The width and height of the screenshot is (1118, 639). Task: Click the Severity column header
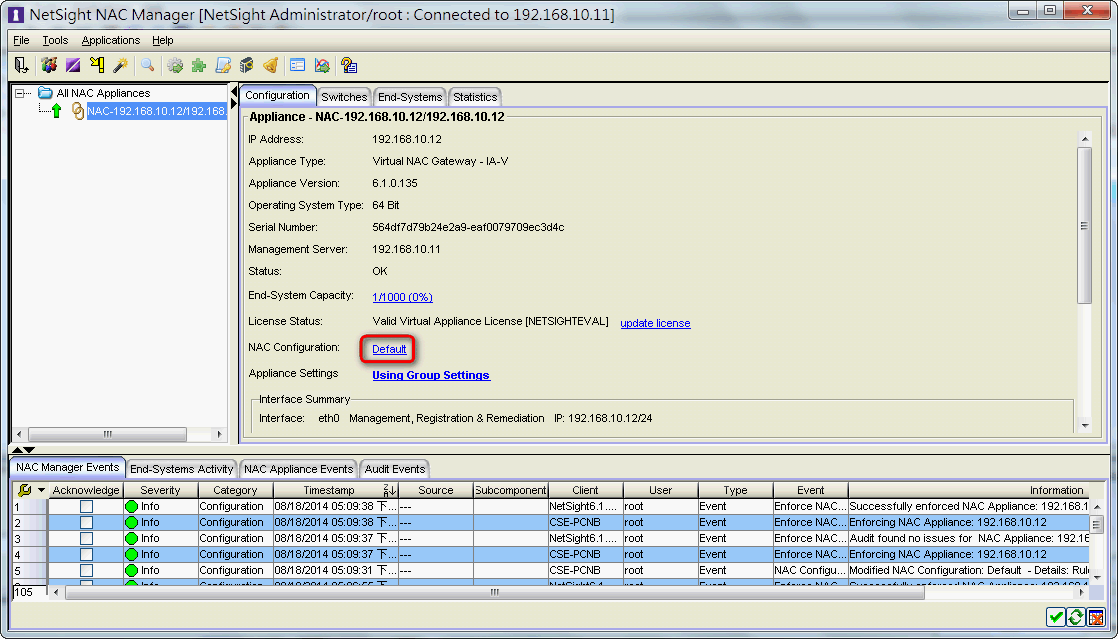[x=160, y=490]
